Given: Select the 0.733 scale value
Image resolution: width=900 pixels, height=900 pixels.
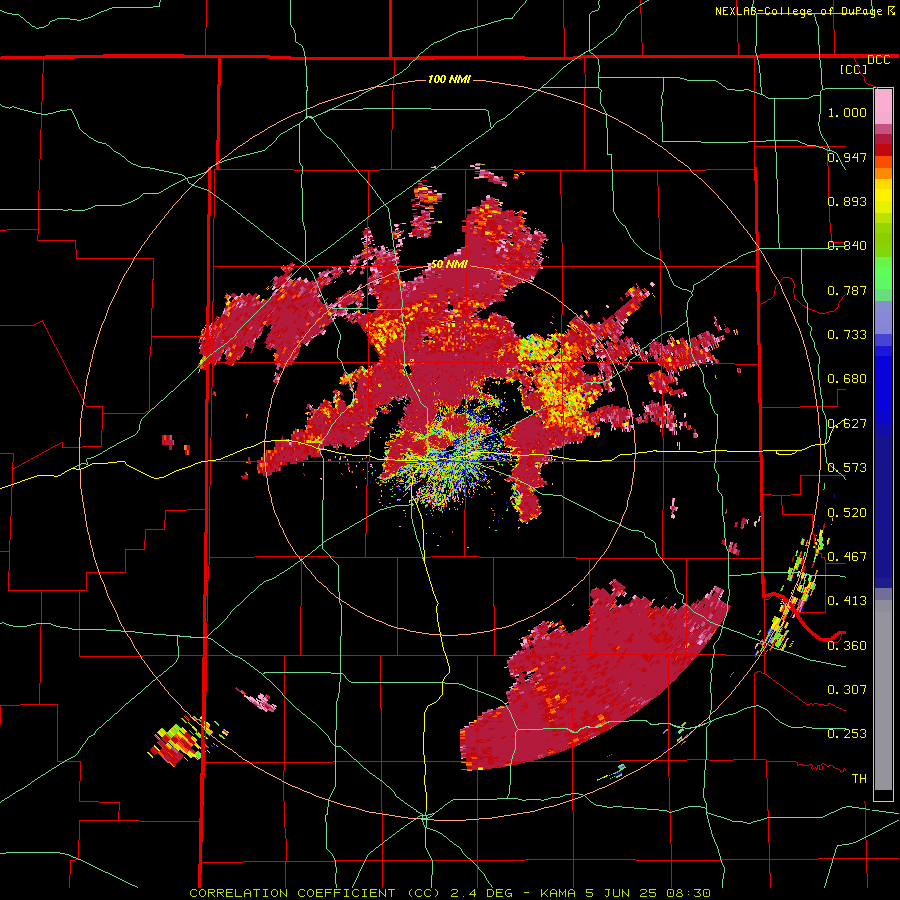Looking at the screenshot, I should [x=847, y=334].
